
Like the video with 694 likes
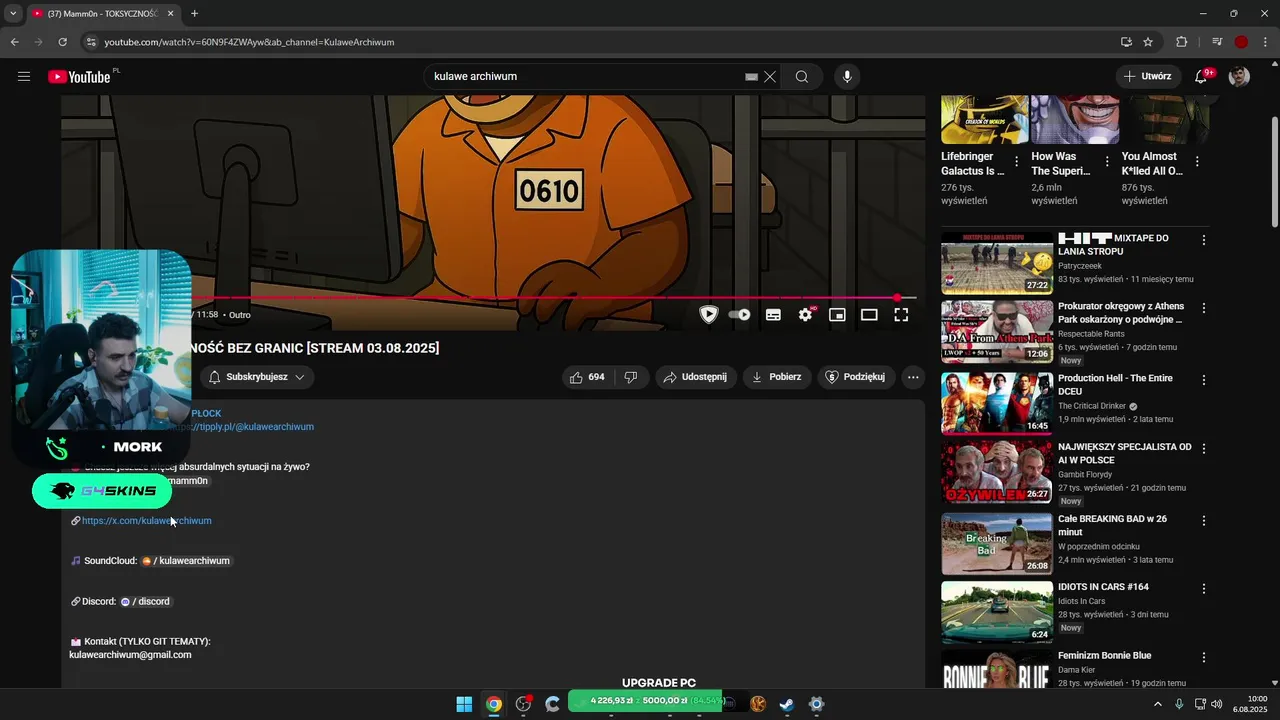(x=587, y=377)
